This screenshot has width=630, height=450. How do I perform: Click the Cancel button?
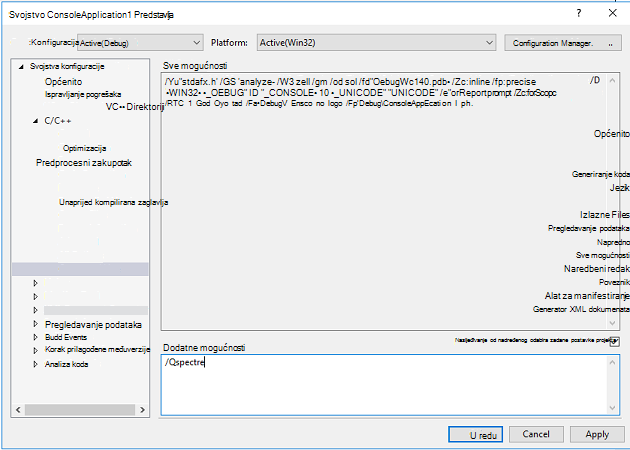(x=536, y=434)
